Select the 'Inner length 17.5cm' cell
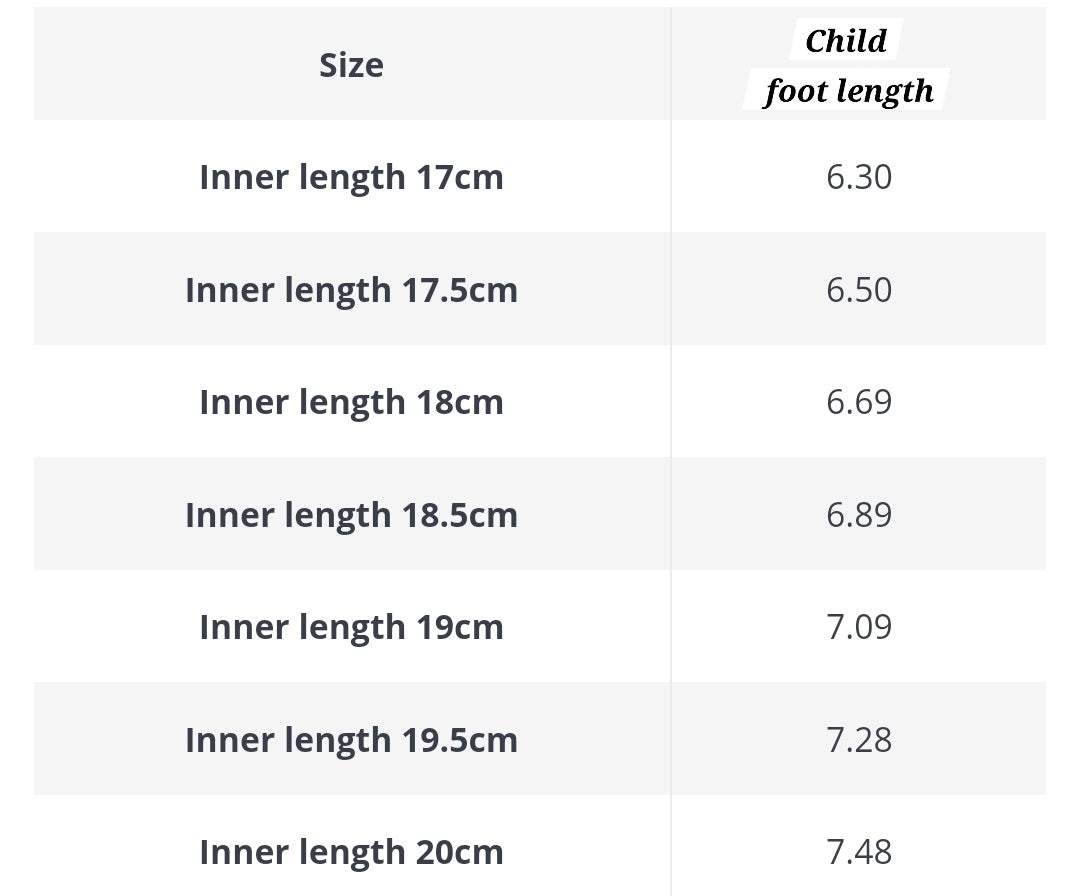The height and width of the screenshot is (896, 1080). point(351,290)
